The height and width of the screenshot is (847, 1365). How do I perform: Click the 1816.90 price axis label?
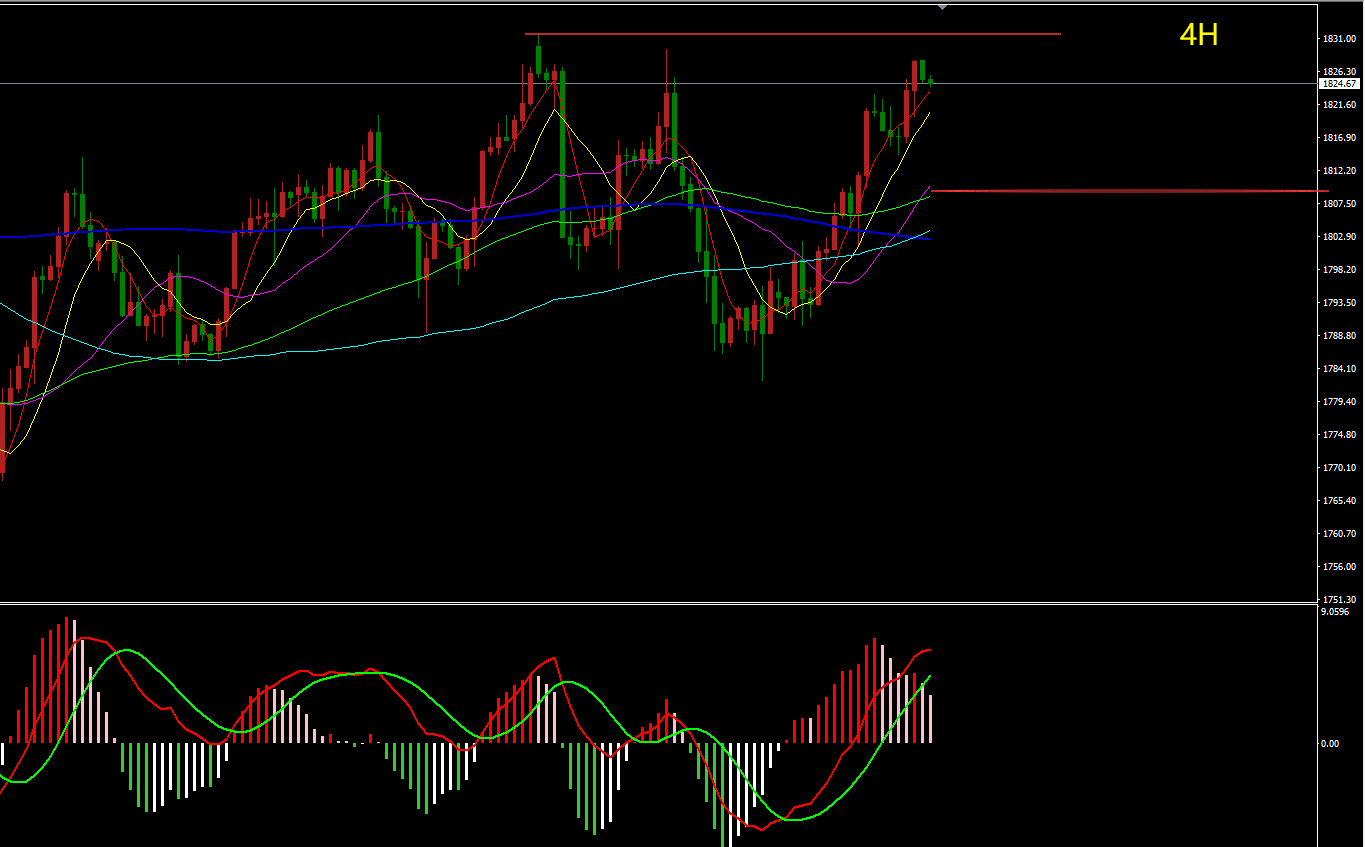[1339, 138]
